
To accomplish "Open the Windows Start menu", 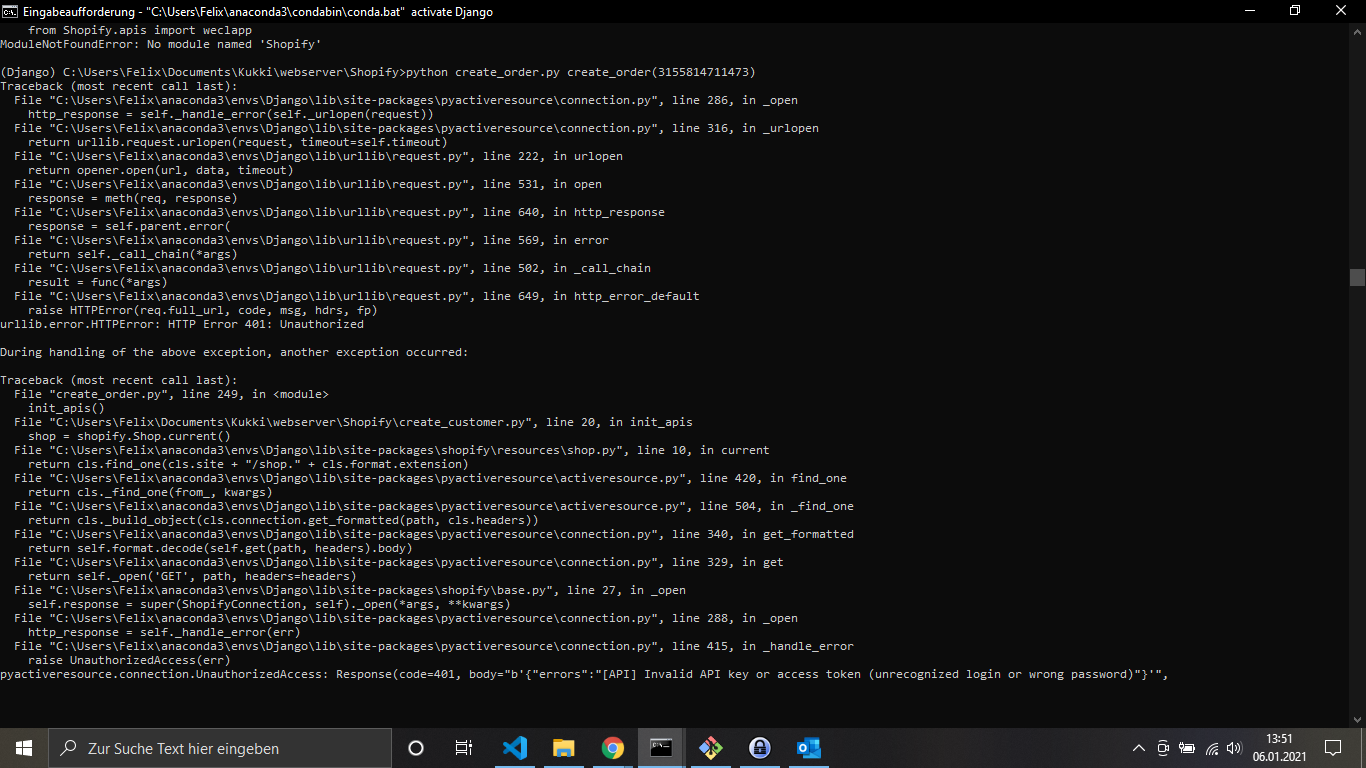I will point(24,747).
